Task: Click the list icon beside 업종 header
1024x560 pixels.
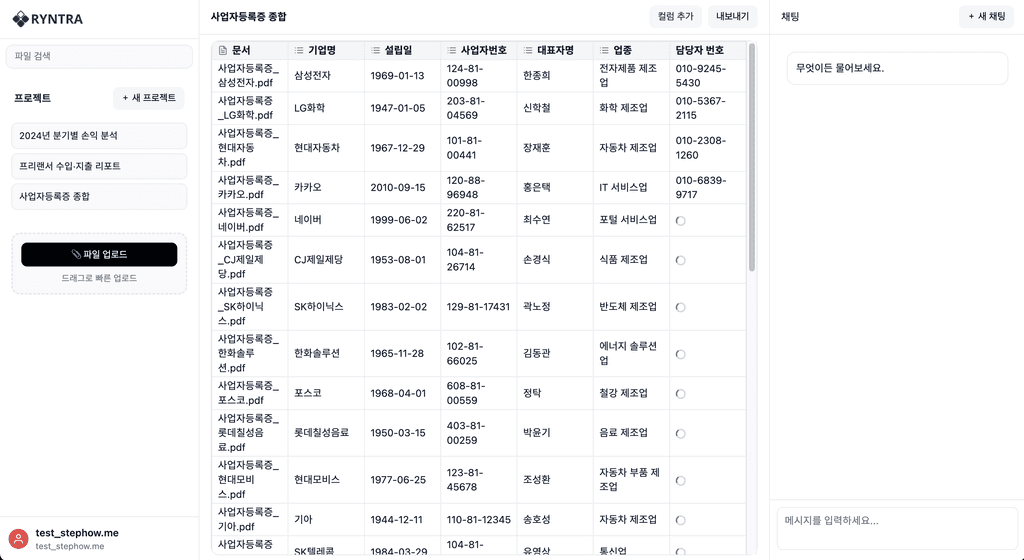Action: point(605,50)
